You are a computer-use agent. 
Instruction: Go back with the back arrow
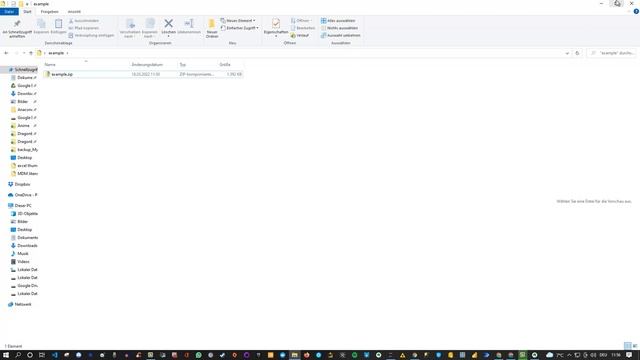[6, 53]
